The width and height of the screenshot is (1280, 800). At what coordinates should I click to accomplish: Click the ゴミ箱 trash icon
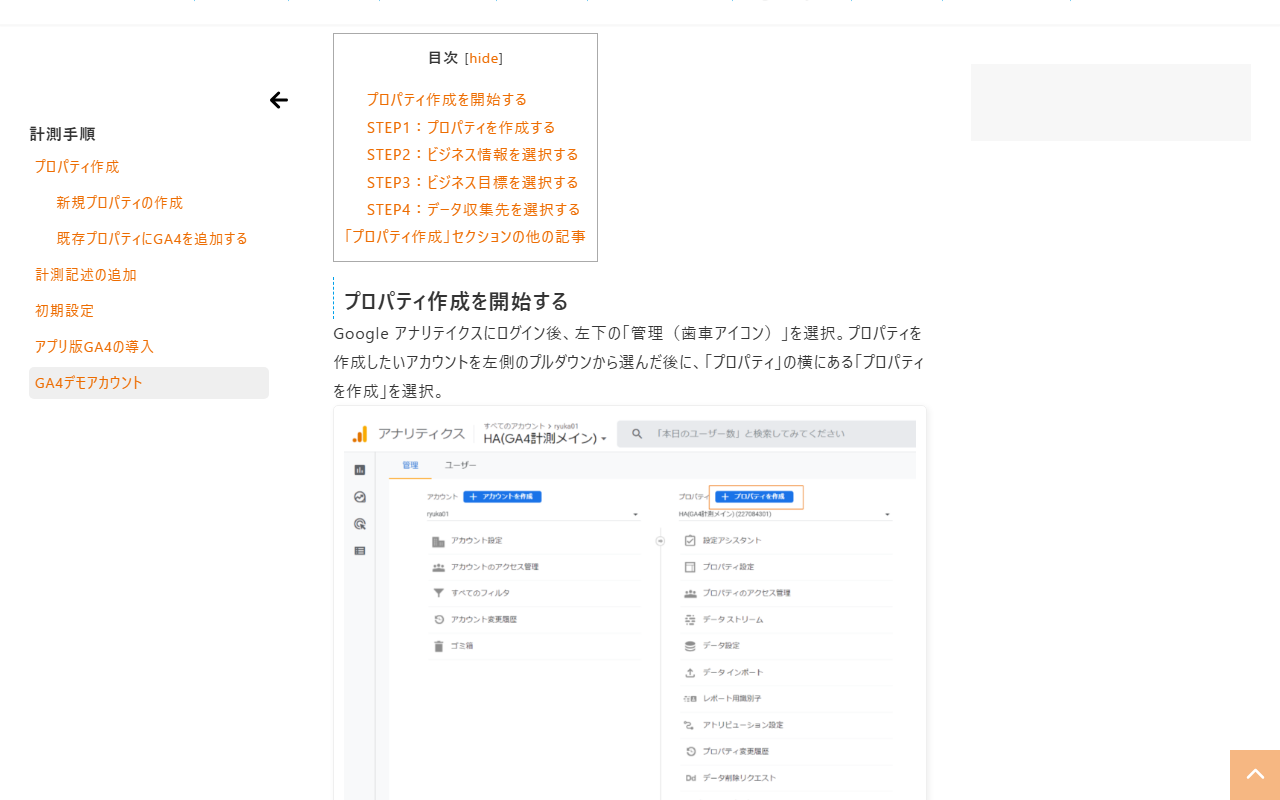[438, 646]
